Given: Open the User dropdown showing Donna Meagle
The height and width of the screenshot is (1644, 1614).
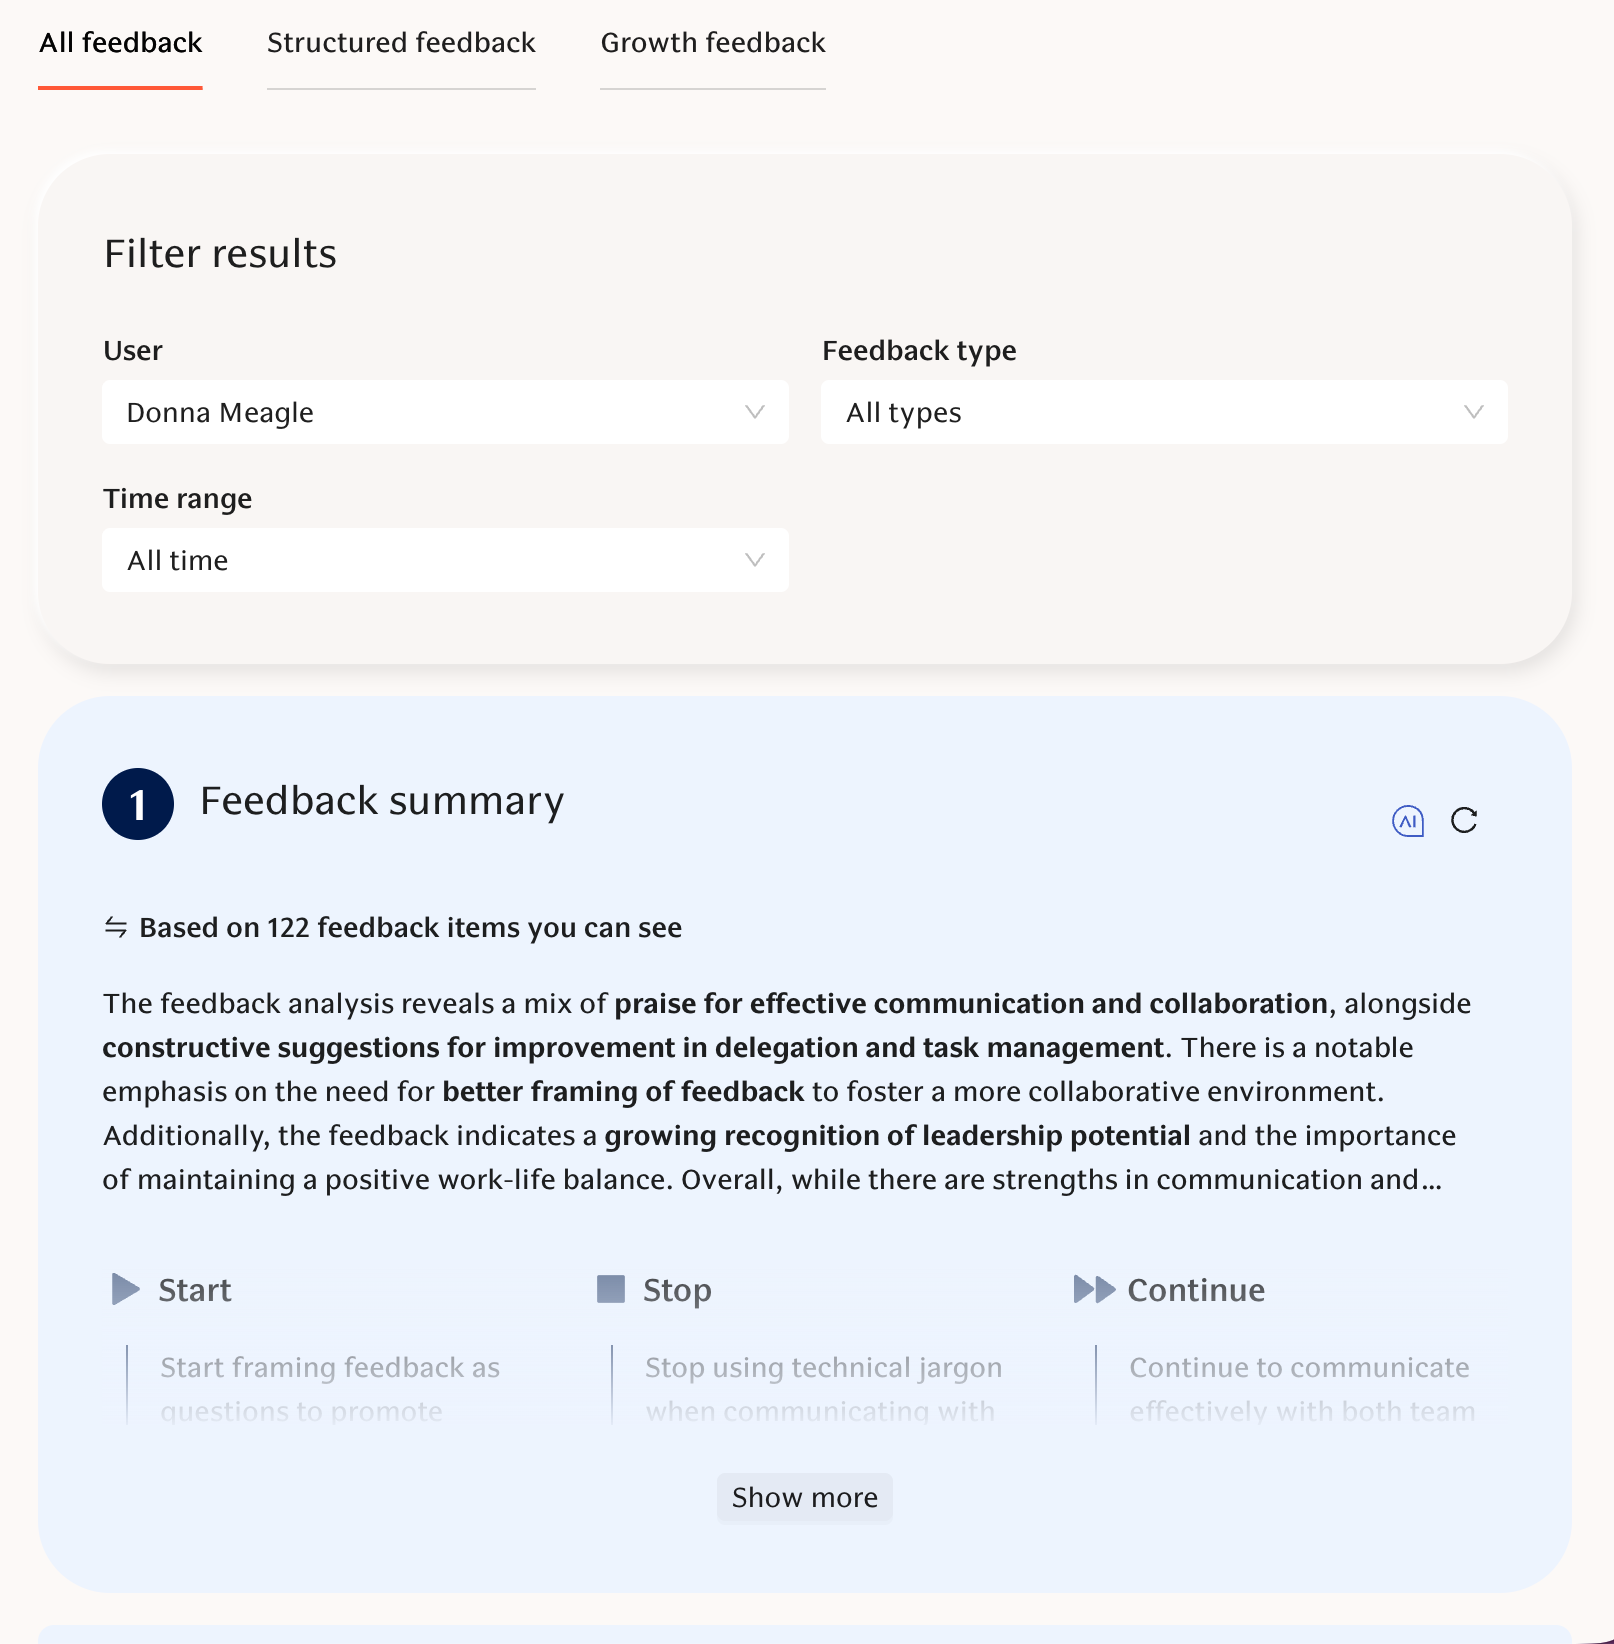Looking at the screenshot, I should pyautogui.click(x=445, y=412).
